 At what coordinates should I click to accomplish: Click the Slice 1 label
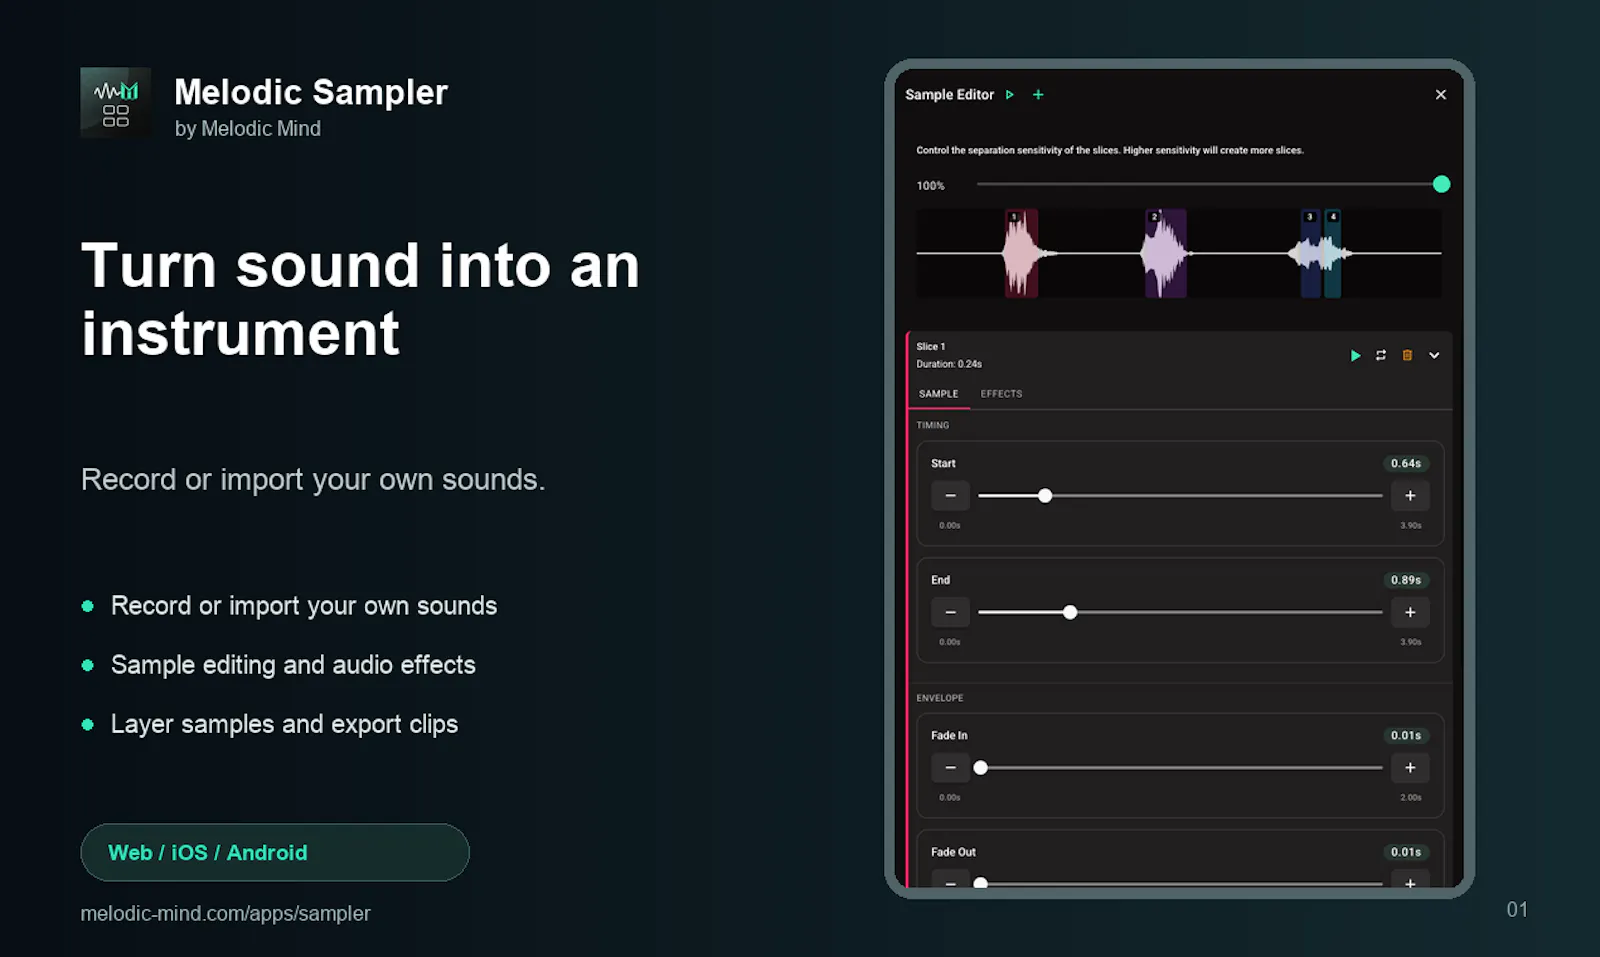931,347
